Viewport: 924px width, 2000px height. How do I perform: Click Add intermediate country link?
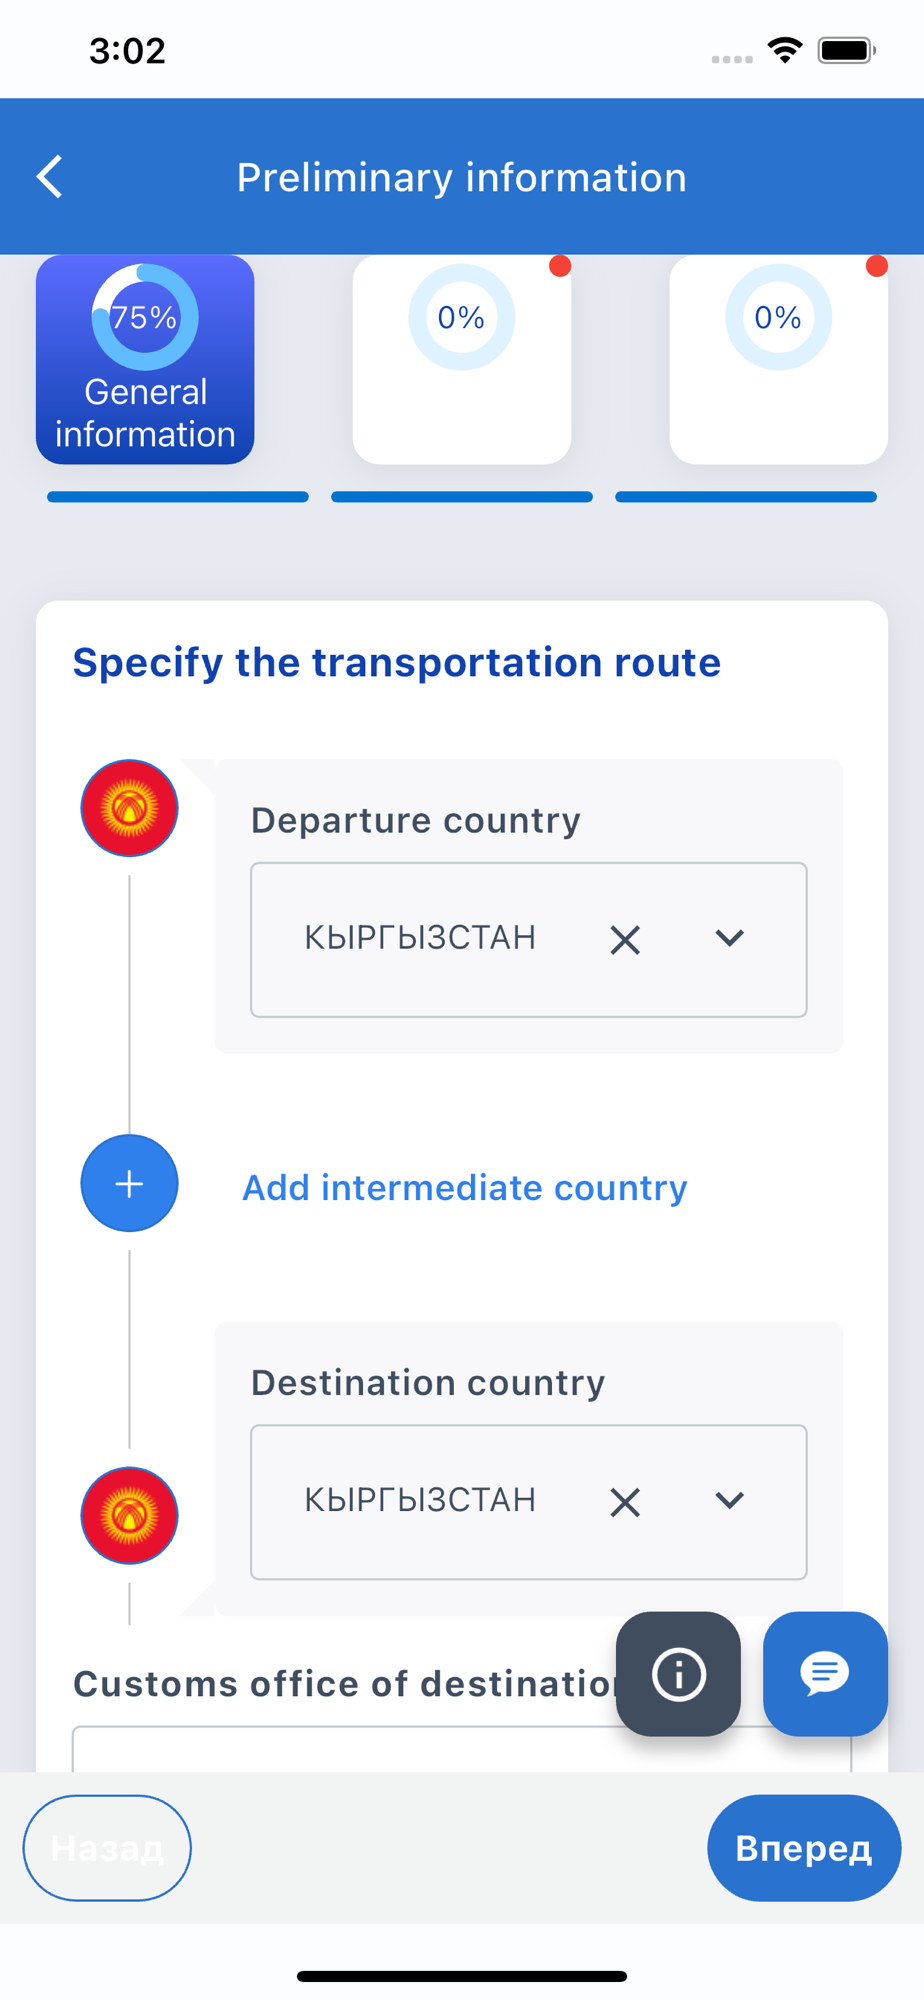tap(465, 1188)
